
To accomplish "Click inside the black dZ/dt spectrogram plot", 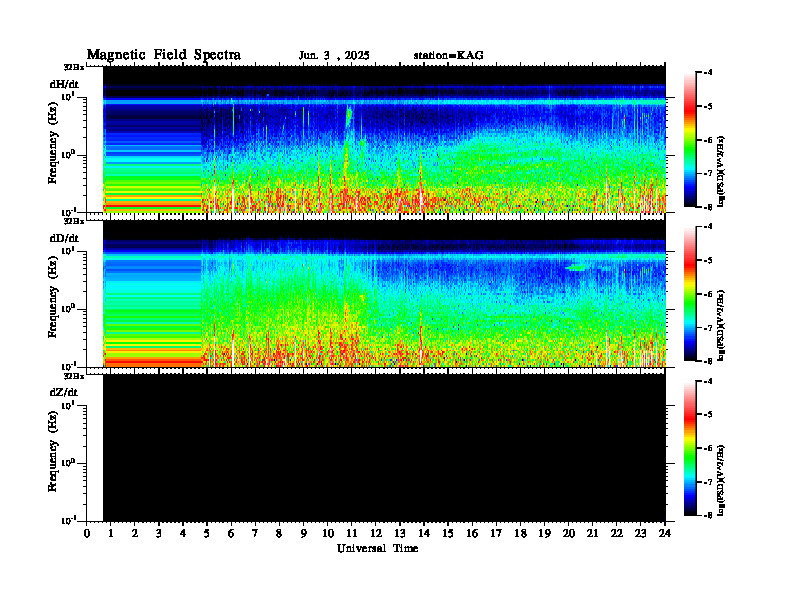I will pyautogui.click(x=384, y=448).
